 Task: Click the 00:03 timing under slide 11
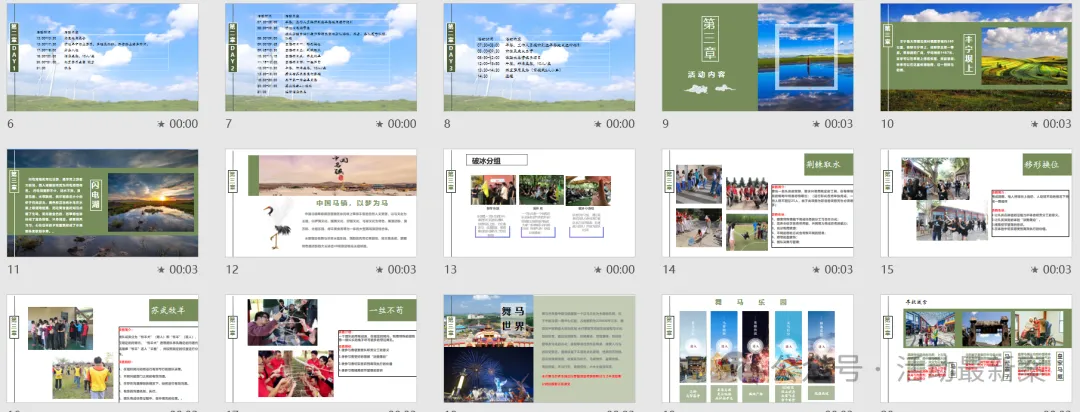point(184,269)
